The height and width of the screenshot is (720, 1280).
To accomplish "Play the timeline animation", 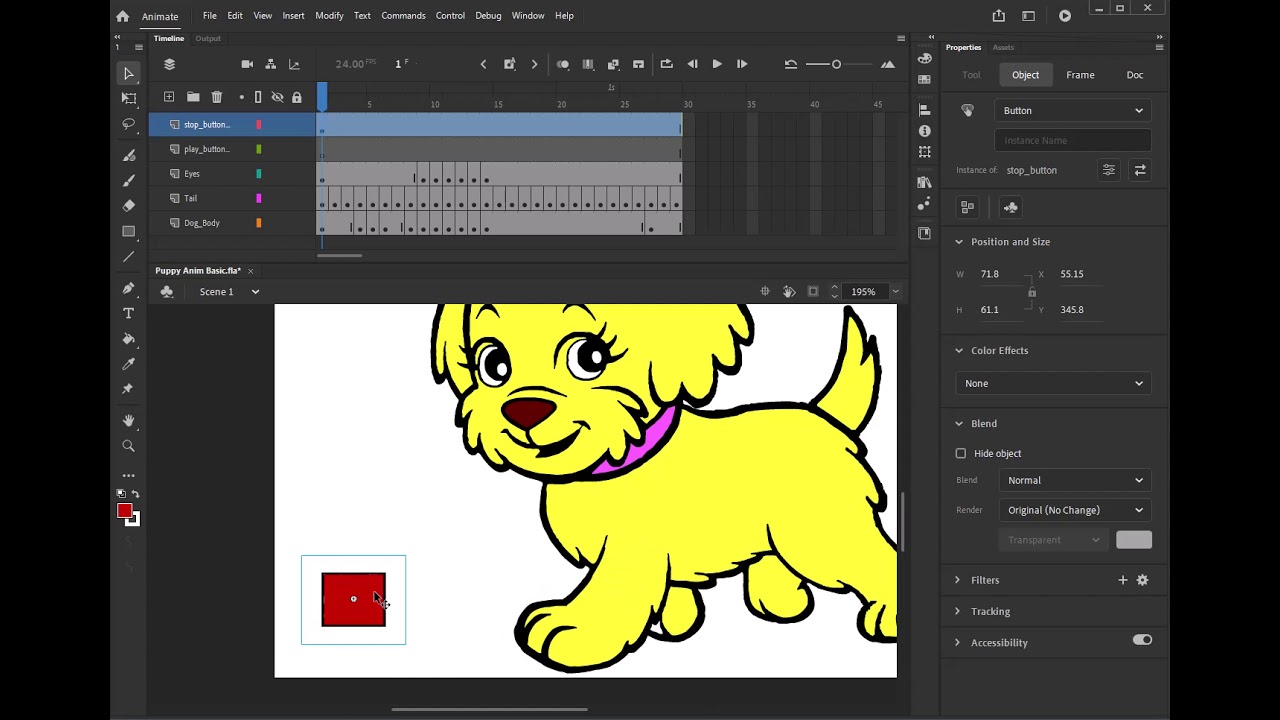I will click(x=717, y=64).
